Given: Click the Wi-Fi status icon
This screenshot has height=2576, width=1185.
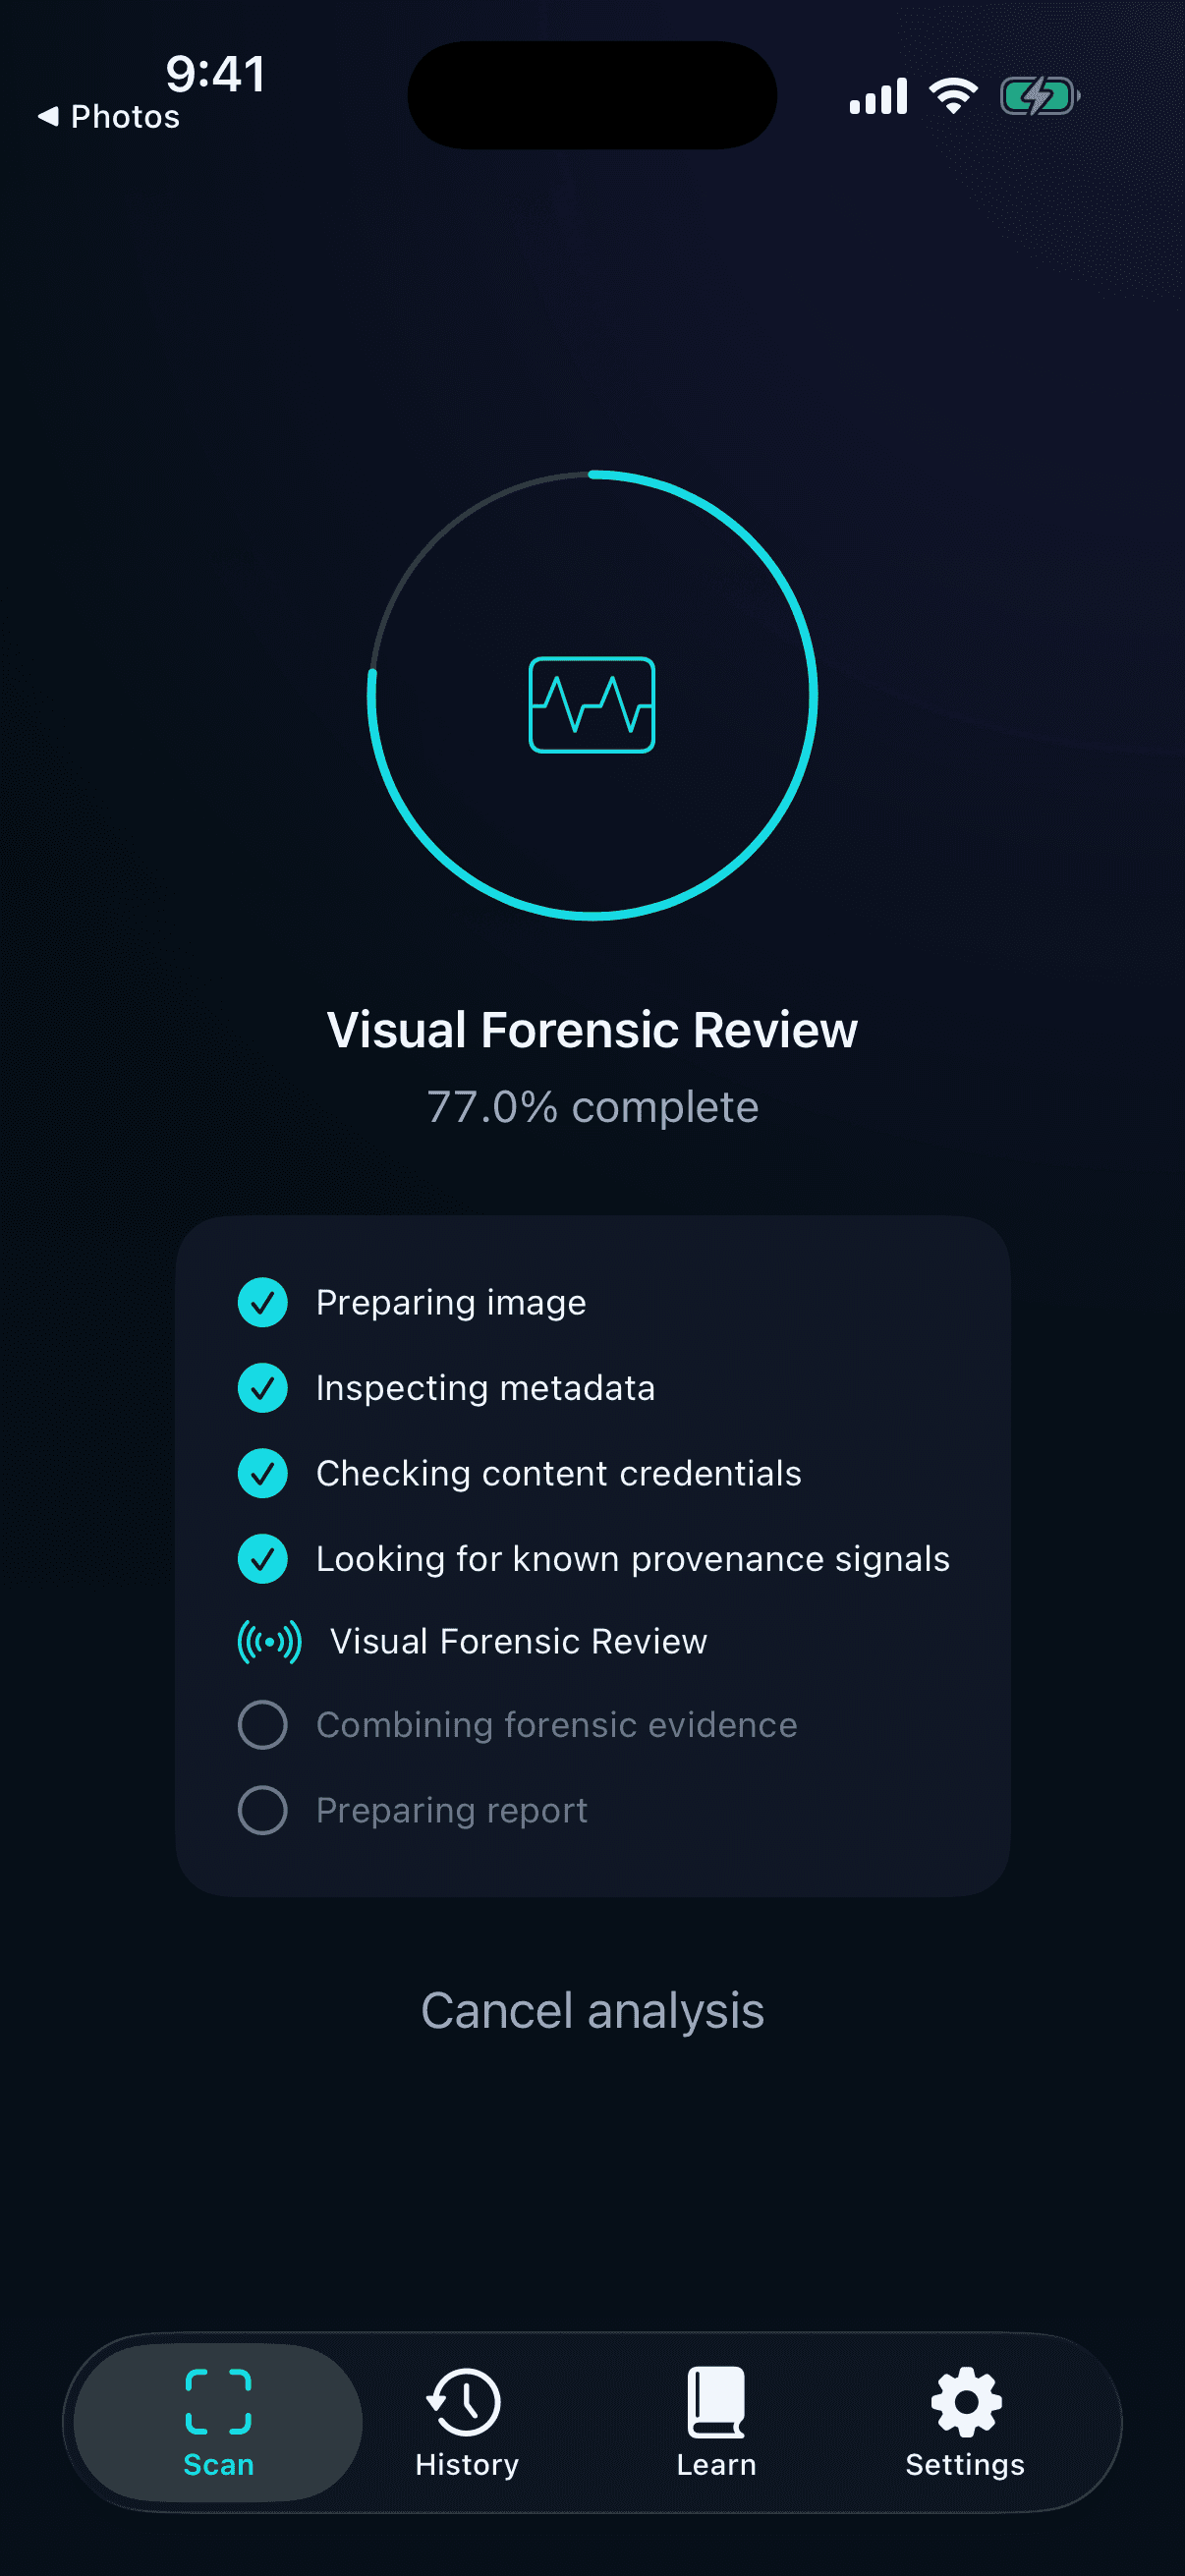Looking at the screenshot, I should 953,96.
